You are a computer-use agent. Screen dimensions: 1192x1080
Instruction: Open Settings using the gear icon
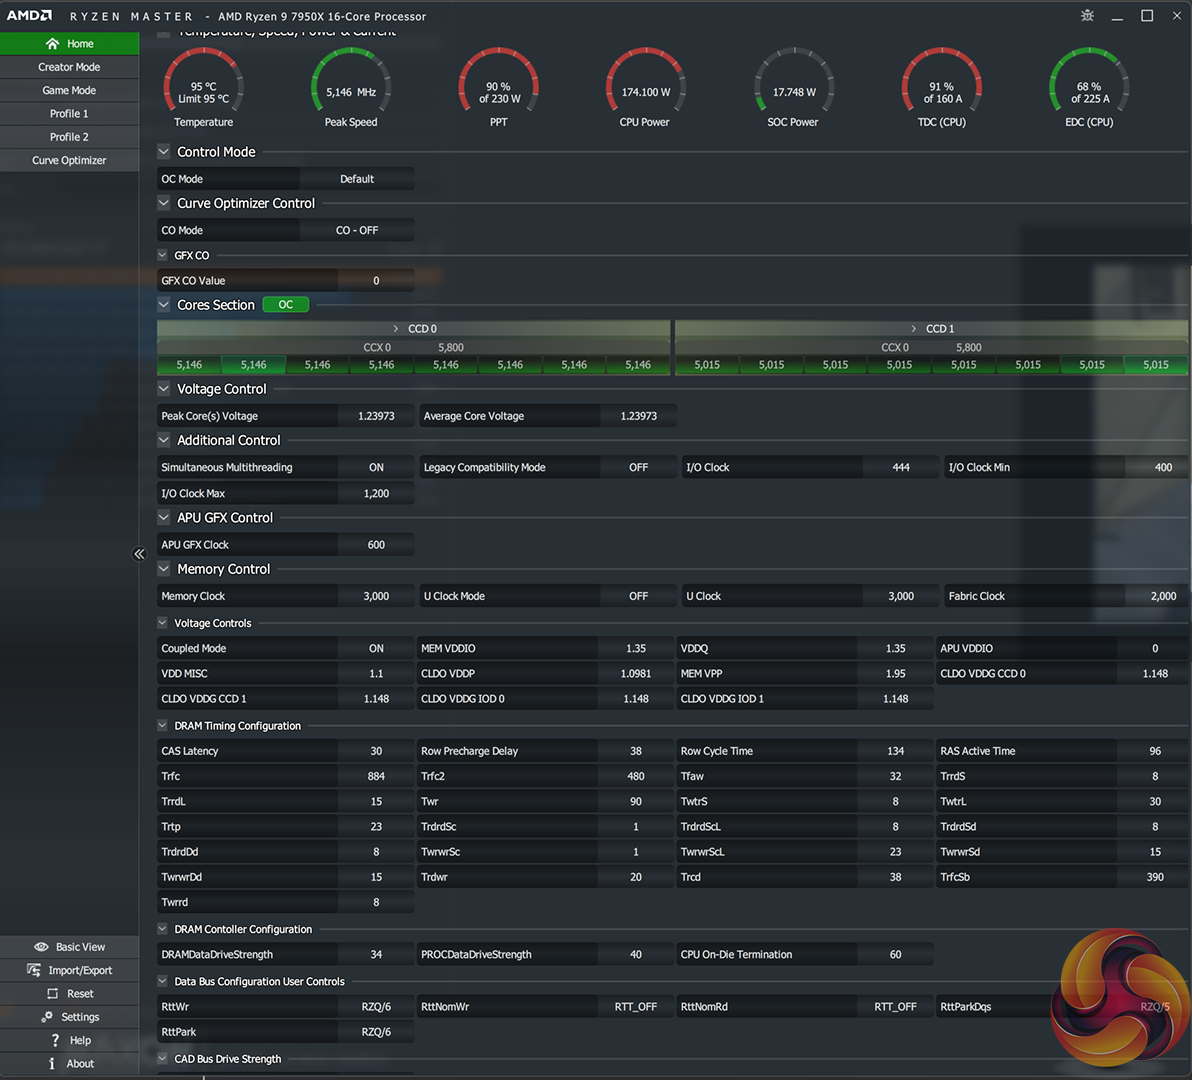tap(47, 1017)
